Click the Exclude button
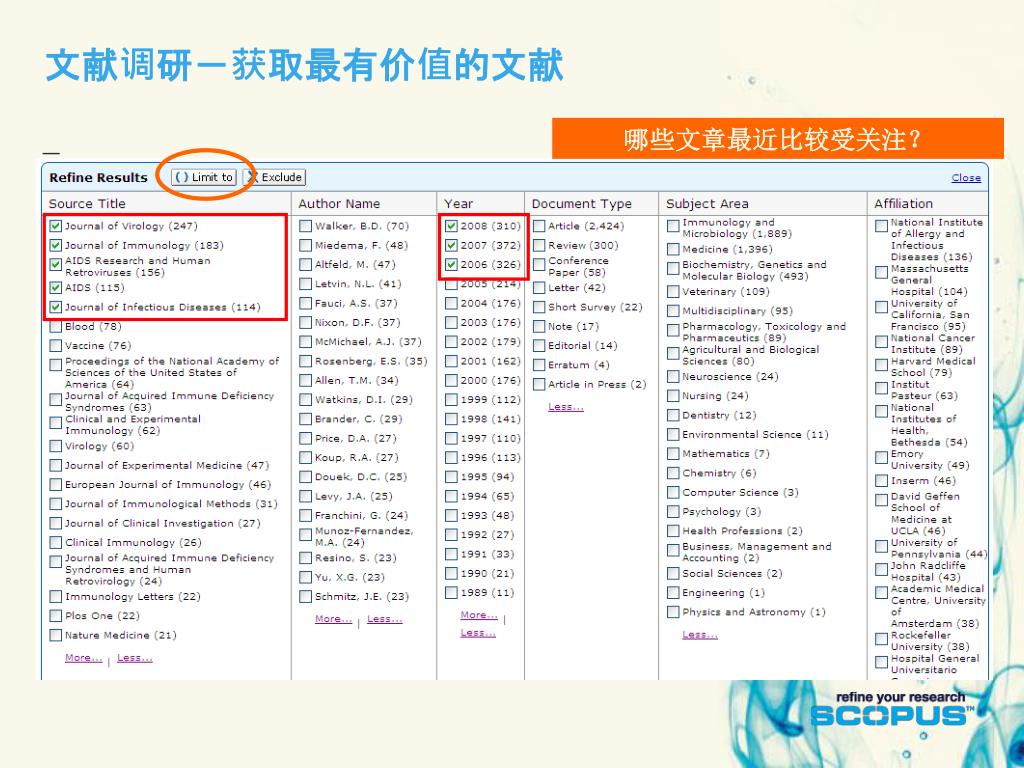The width and height of the screenshot is (1024, 768). click(274, 177)
